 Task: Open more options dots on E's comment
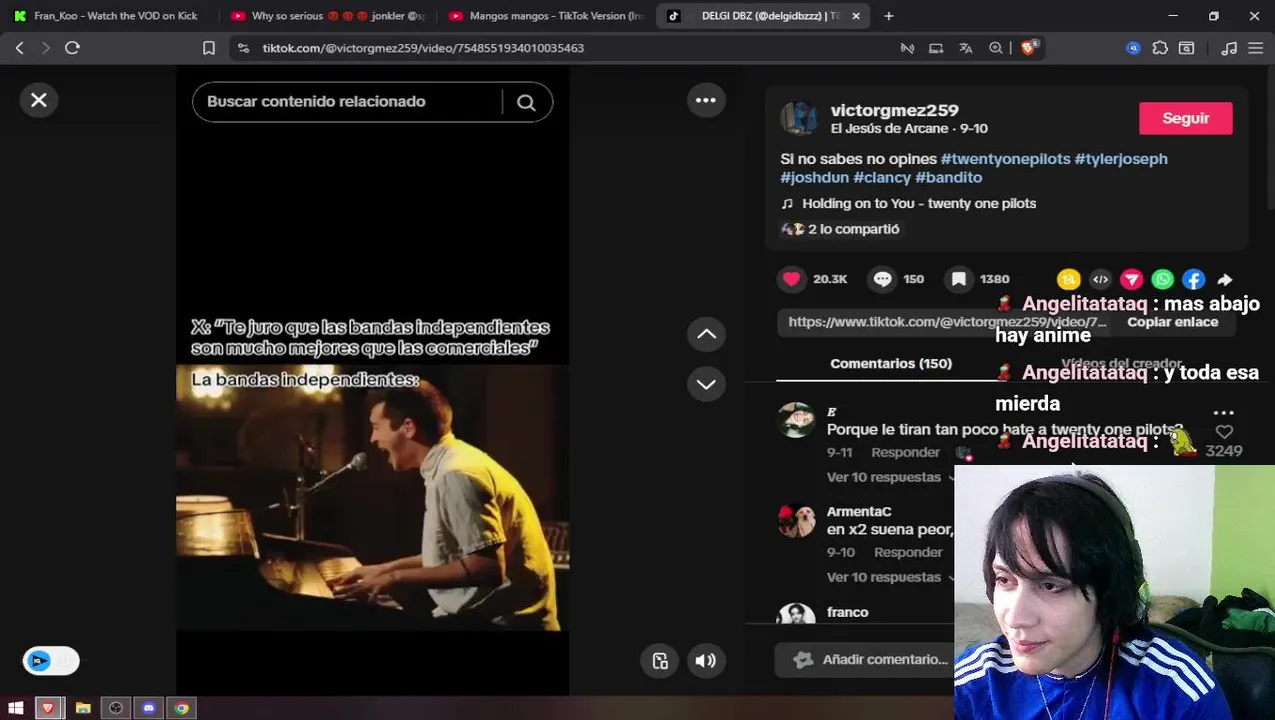point(1223,412)
